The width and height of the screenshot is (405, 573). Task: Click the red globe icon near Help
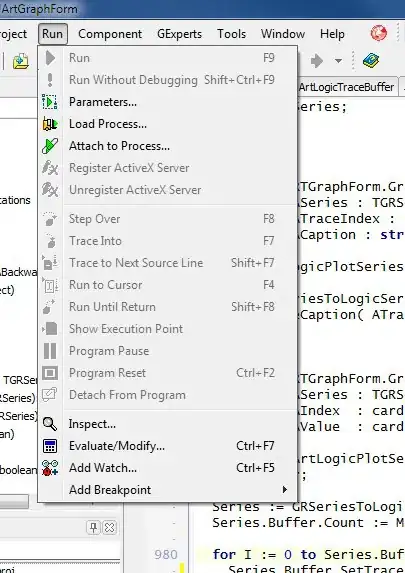tap(378, 33)
